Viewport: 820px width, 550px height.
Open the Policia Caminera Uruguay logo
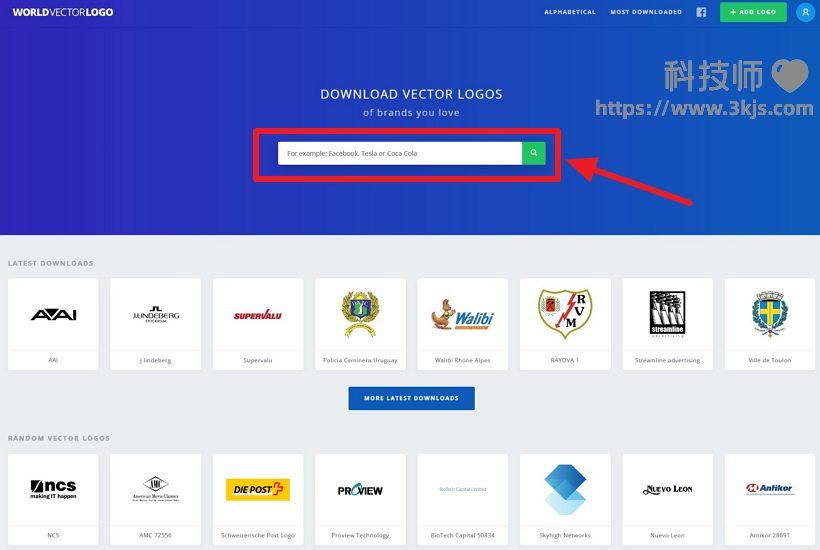point(360,314)
